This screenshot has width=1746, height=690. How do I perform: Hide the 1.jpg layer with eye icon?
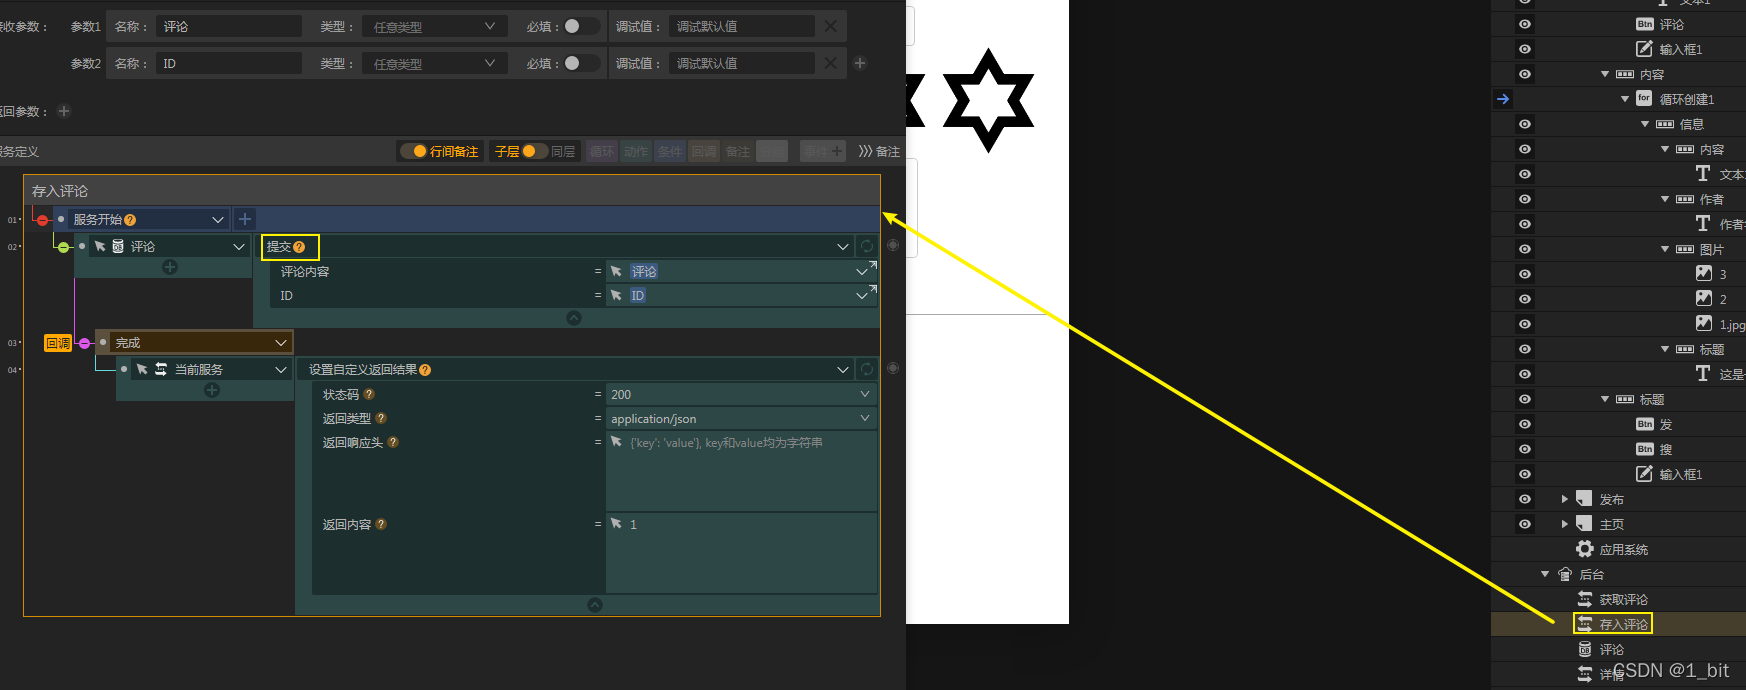tap(1524, 324)
